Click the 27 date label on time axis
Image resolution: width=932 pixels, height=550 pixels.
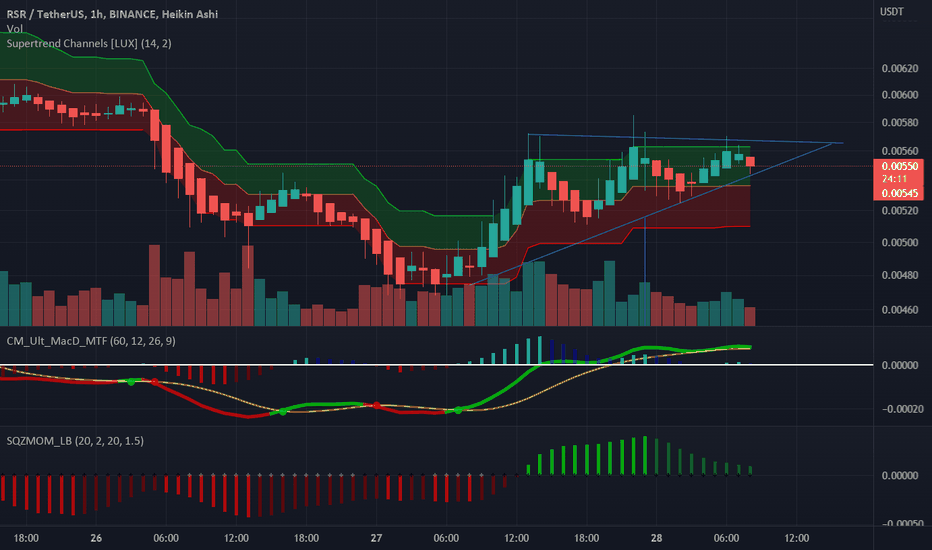[376, 538]
